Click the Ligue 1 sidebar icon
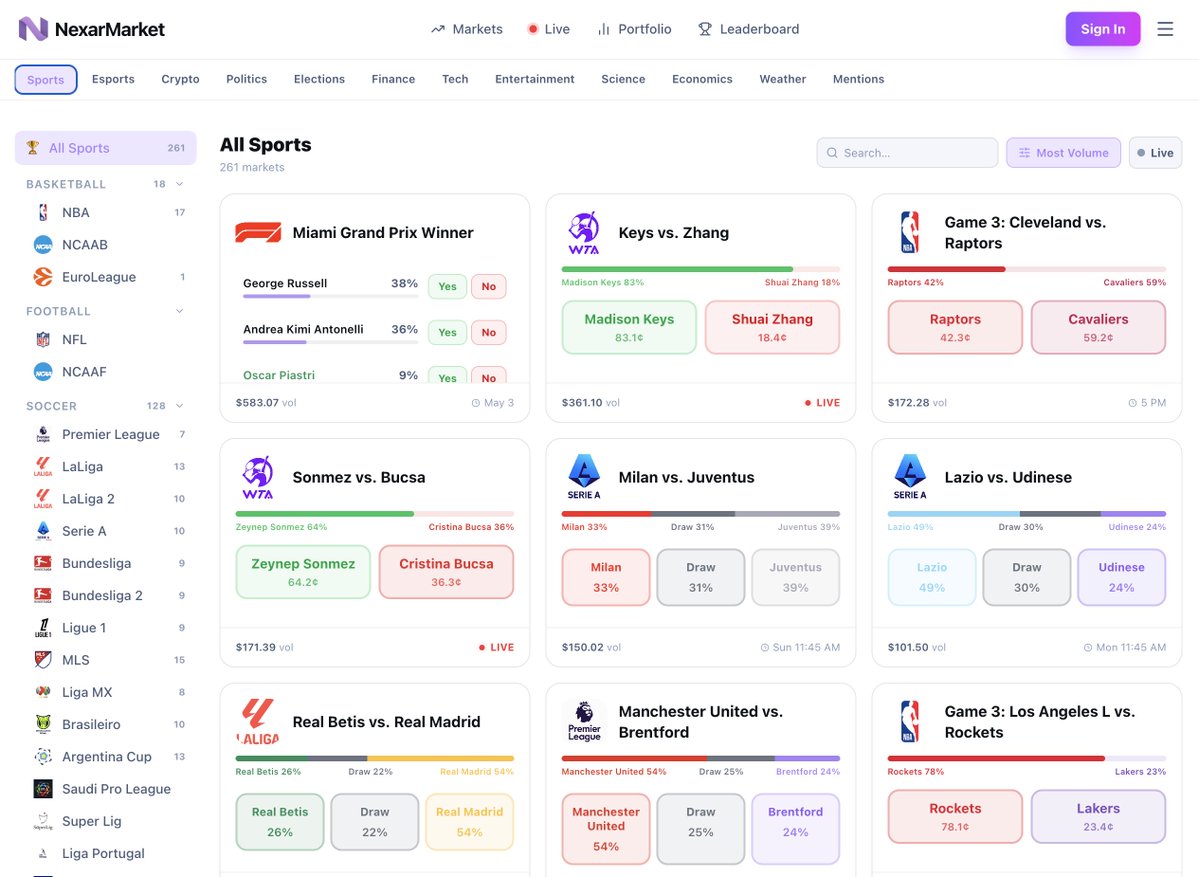 point(43,628)
